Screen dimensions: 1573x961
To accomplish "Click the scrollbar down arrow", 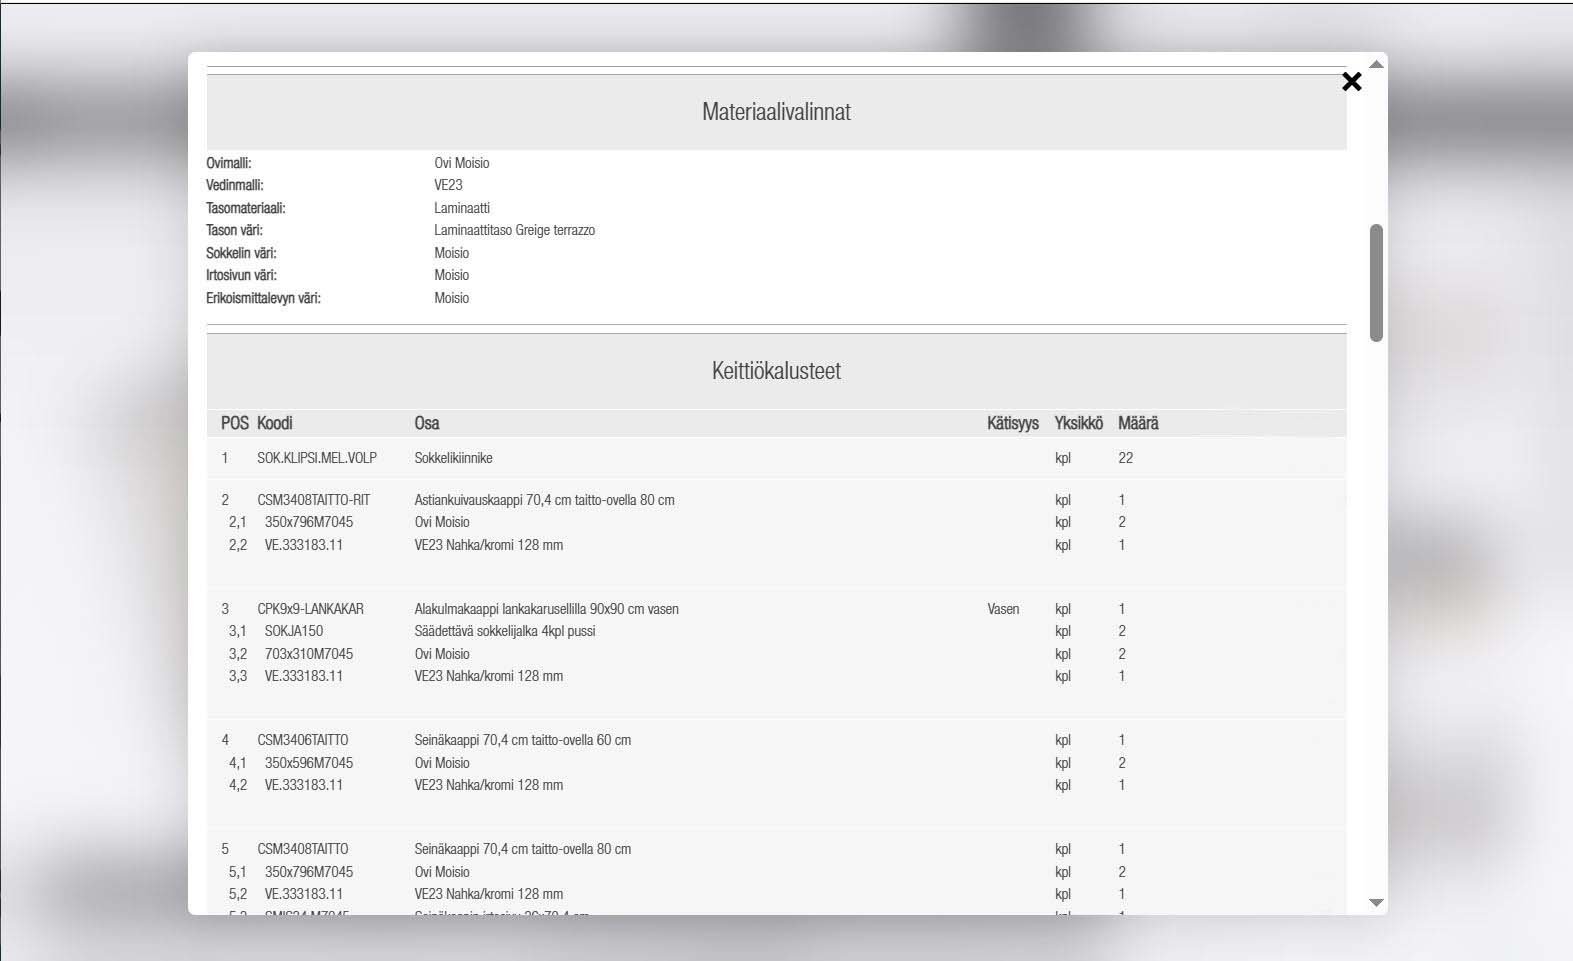I will coord(1376,902).
